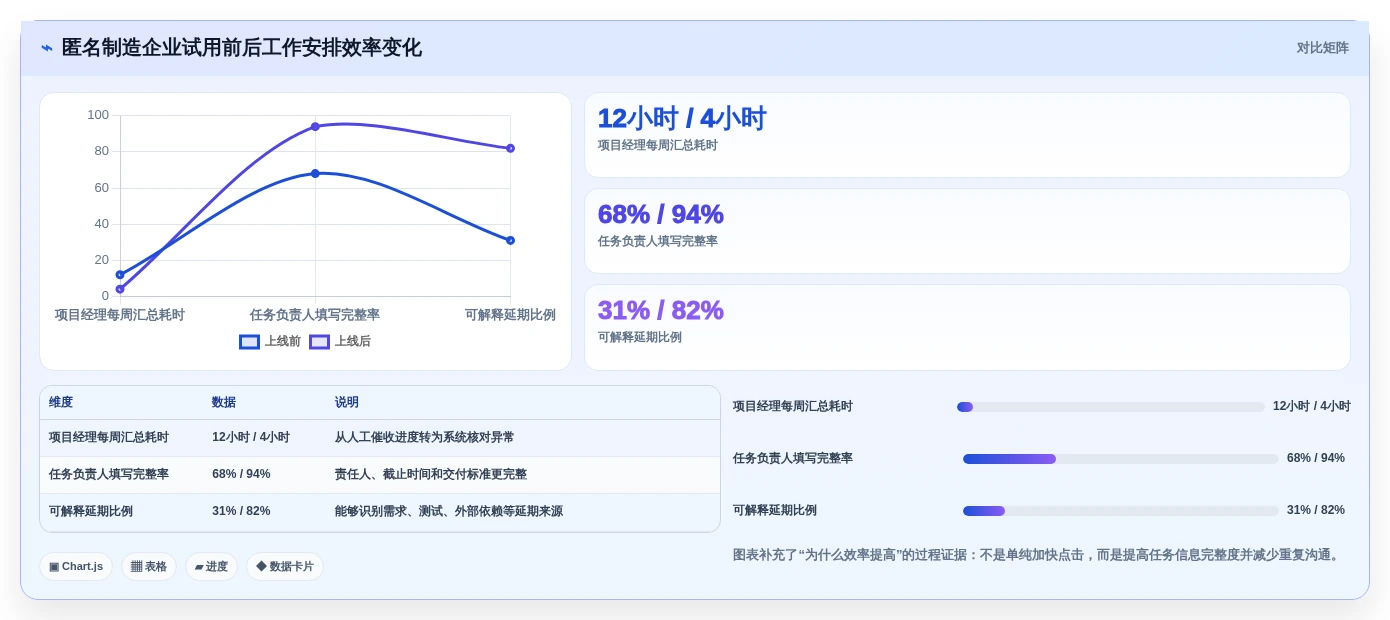This screenshot has width=1390, height=620.
Task: Click 上线后 data point at 项目经理每周汇总耗时
Action: pos(120,289)
